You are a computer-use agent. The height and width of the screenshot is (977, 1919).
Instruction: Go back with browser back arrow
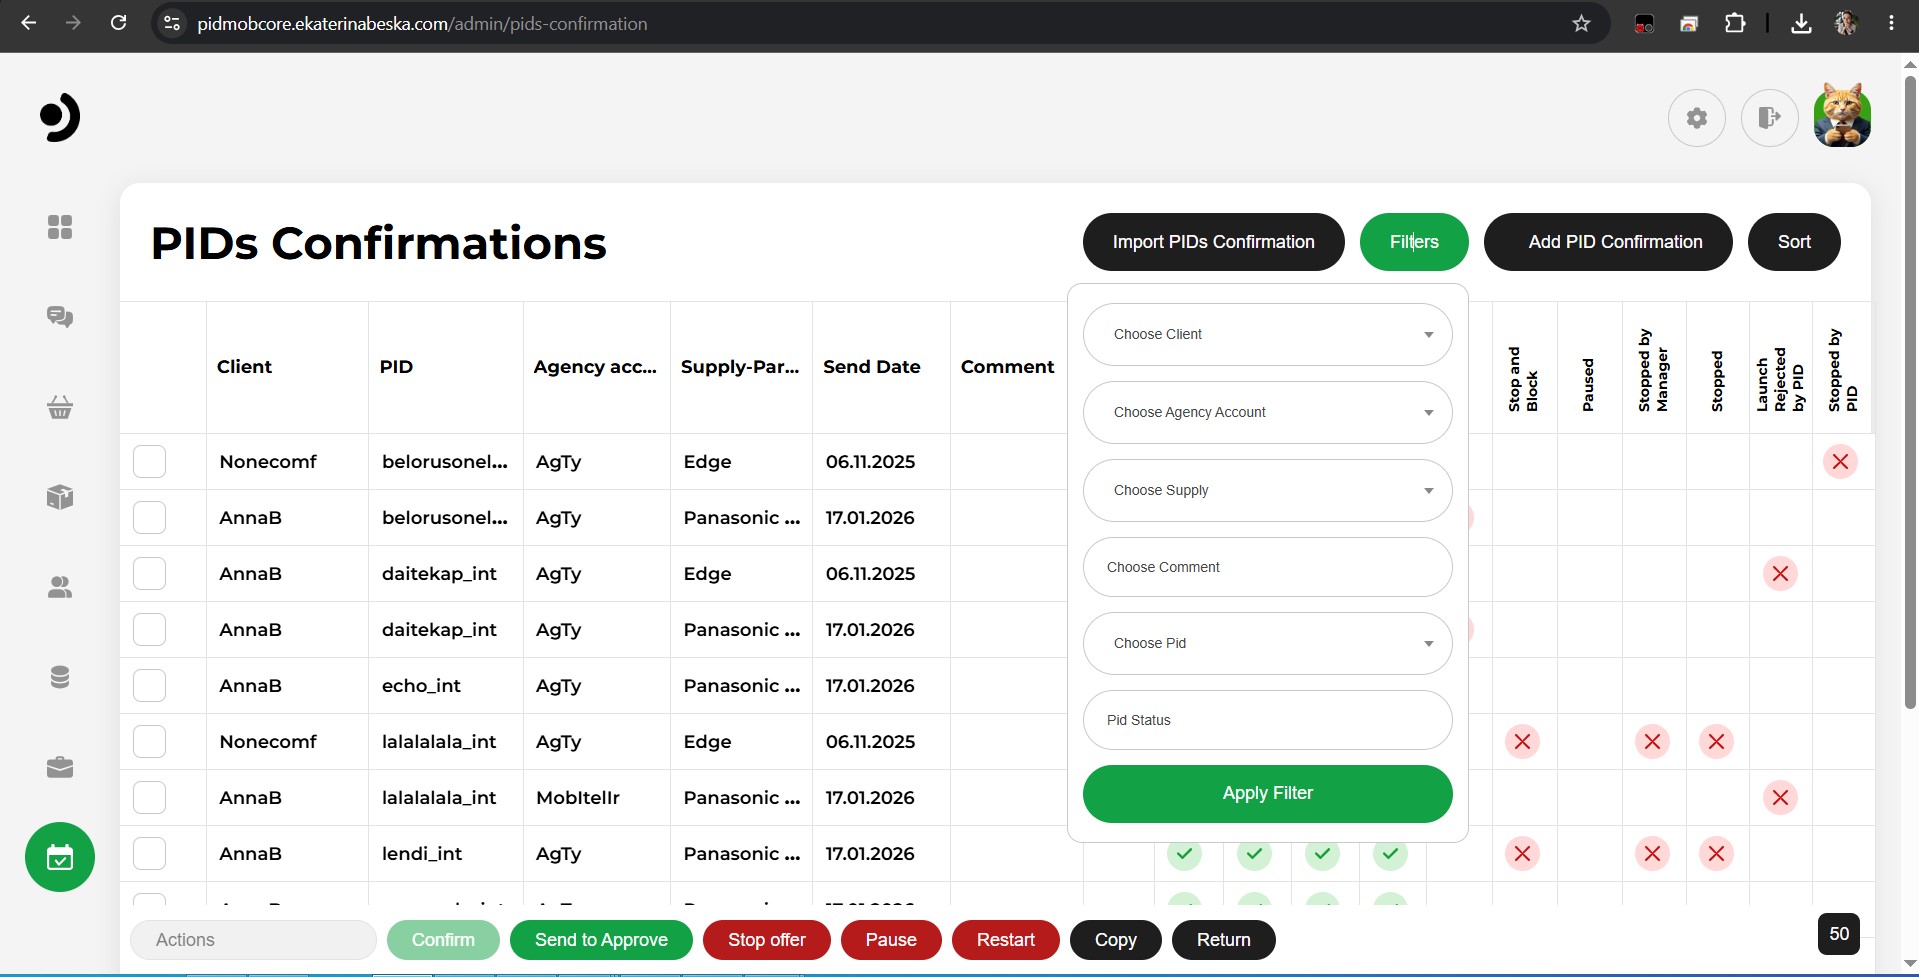[x=29, y=23]
